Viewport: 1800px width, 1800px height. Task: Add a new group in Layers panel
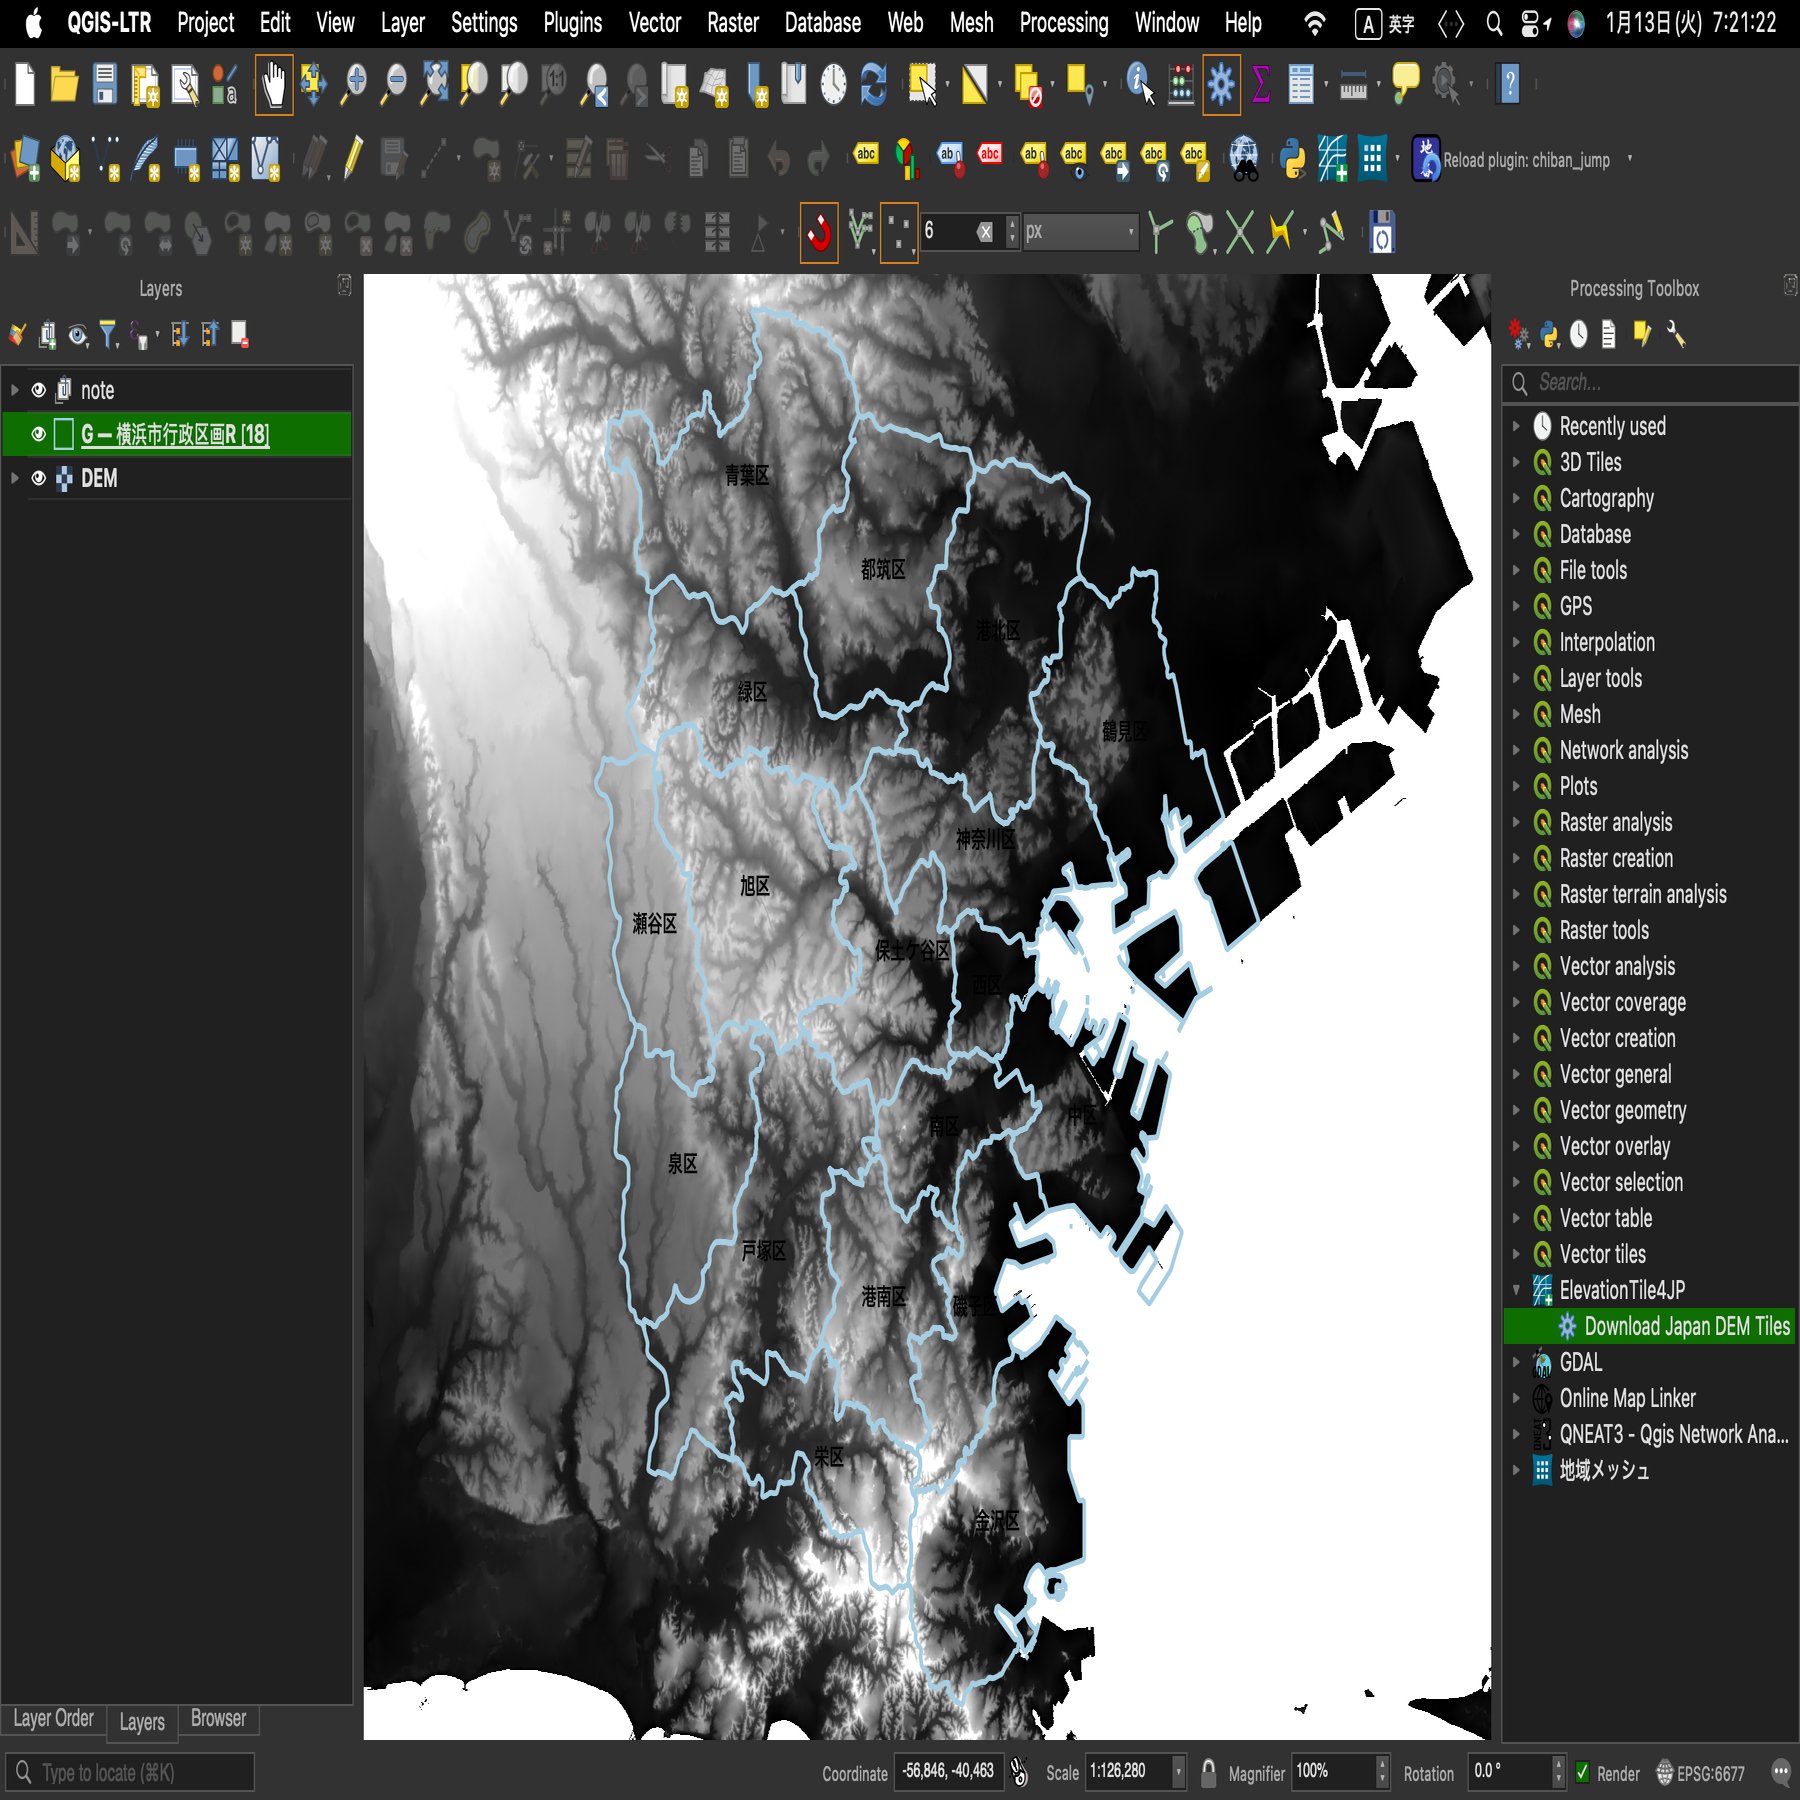pos(47,334)
